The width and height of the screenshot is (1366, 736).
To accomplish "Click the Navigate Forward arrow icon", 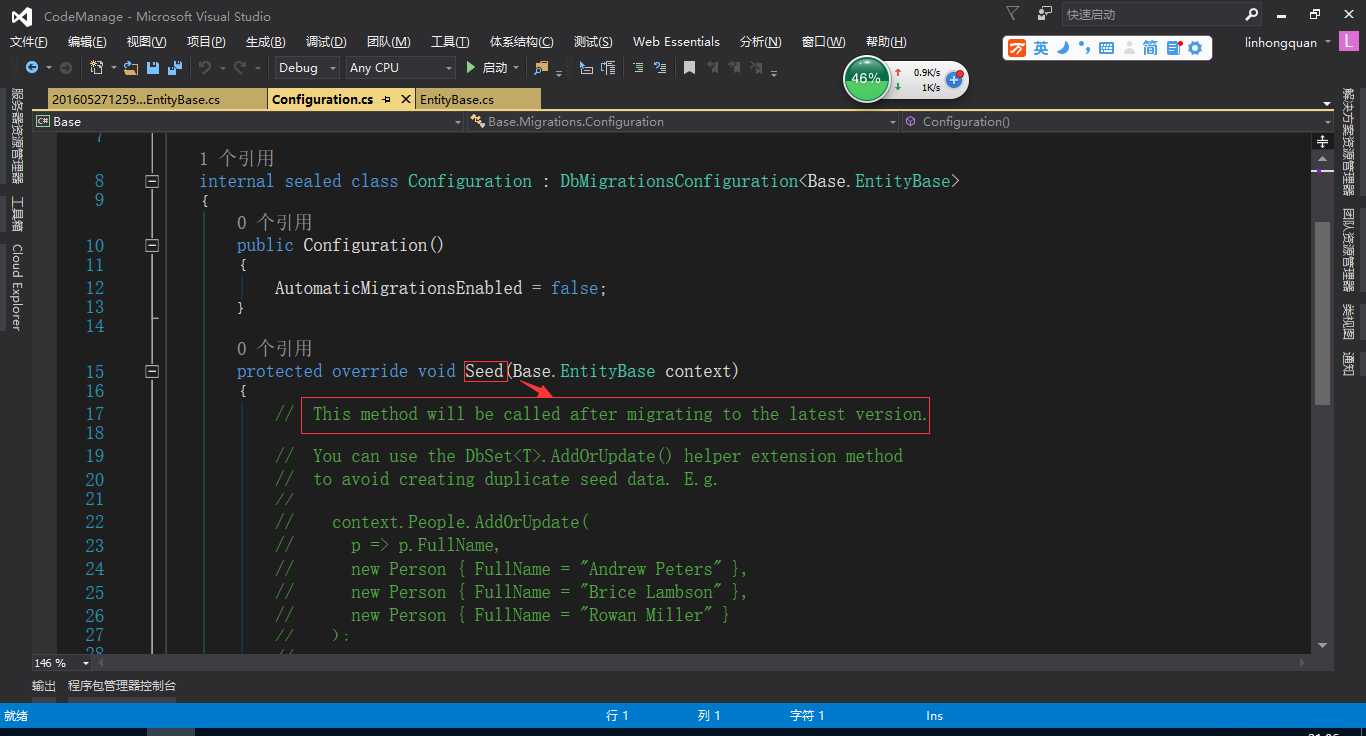I will pos(66,67).
